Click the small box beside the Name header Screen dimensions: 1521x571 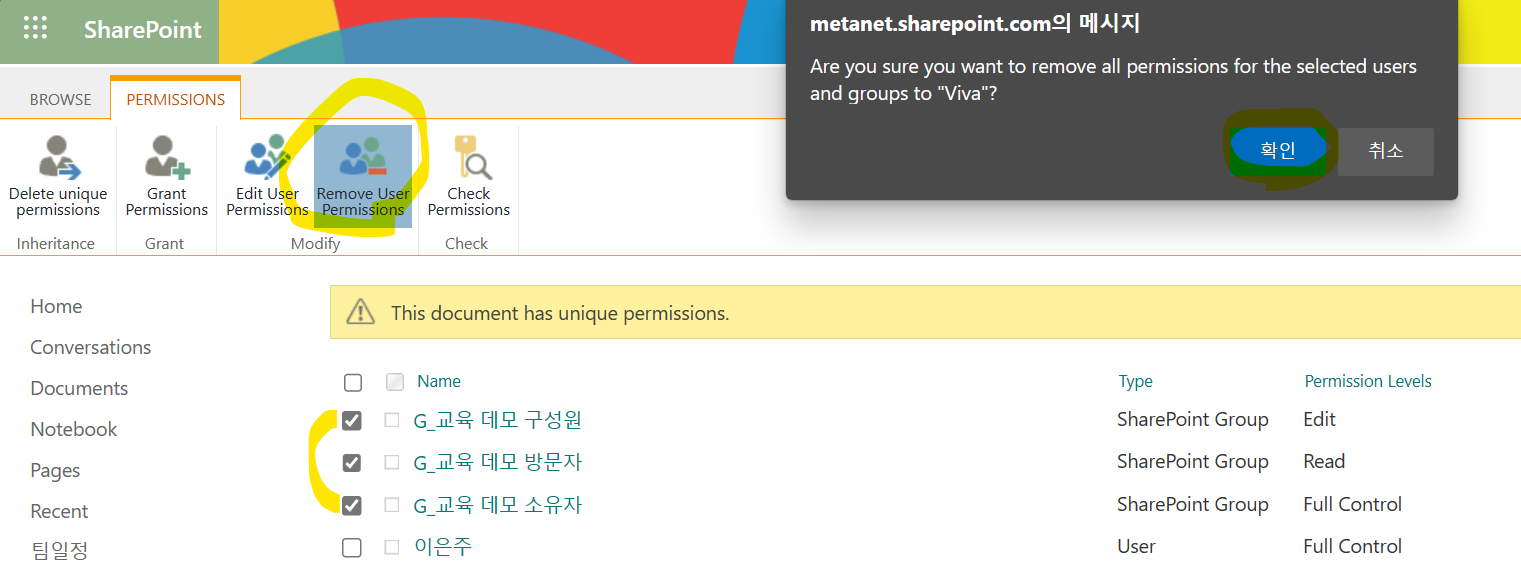pyautogui.click(x=395, y=381)
